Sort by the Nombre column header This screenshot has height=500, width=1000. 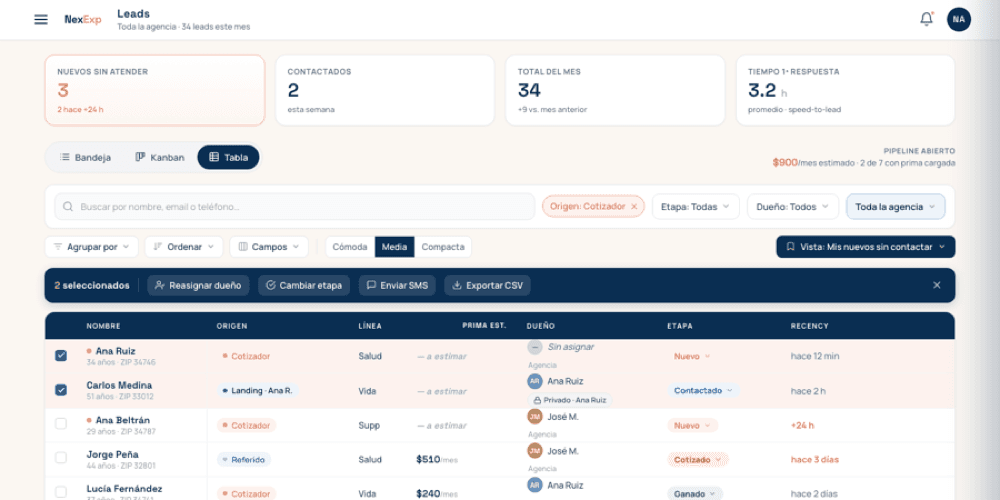(103, 326)
